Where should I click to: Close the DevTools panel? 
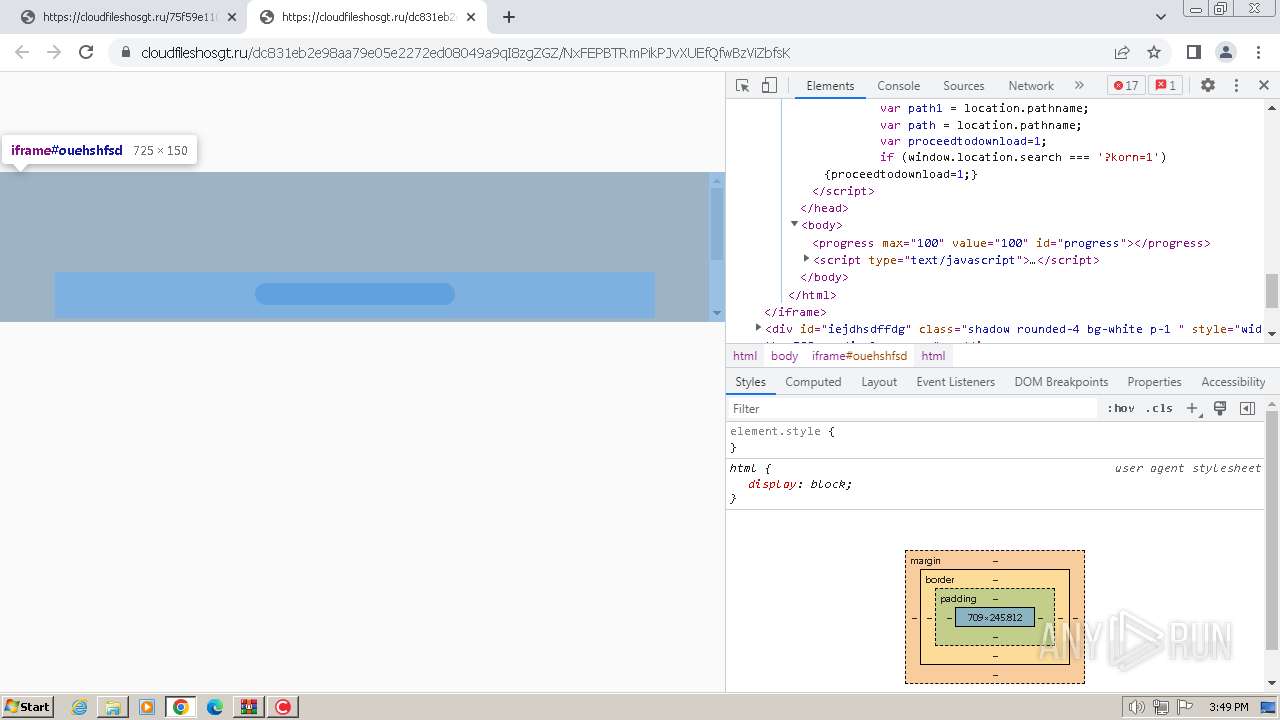[1264, 85]
